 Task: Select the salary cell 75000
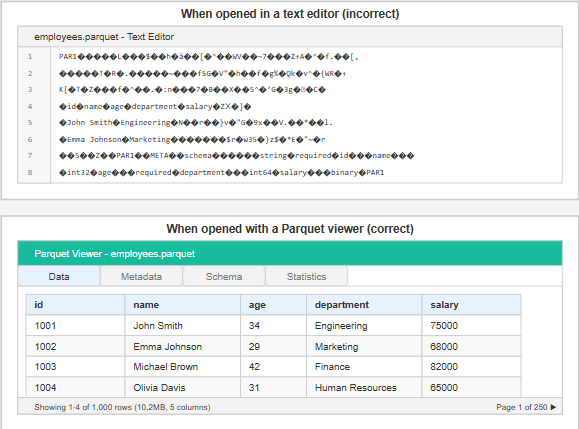coord(472,325)
